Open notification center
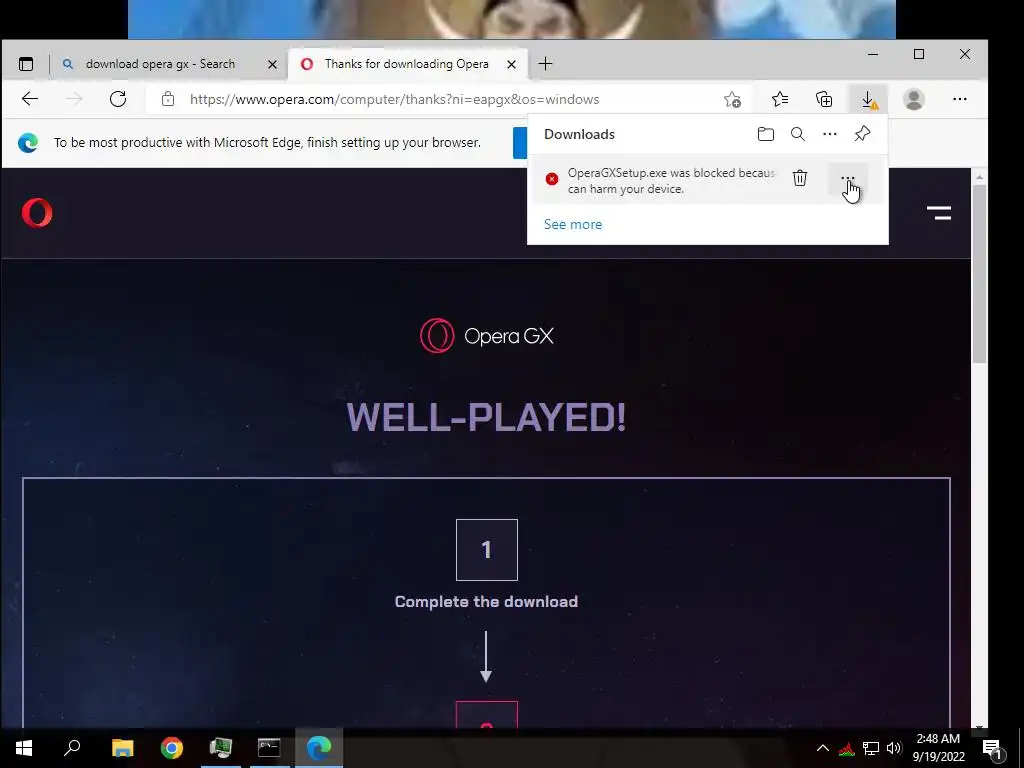Screen dimensions: 1024x768 point(993,750)
